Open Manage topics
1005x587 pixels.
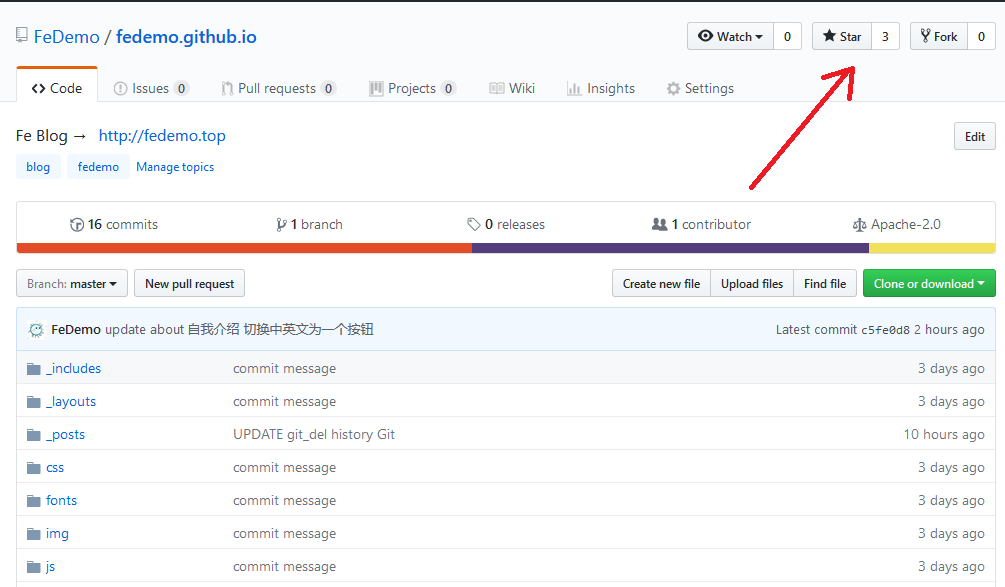pyautogui.click(x=175, y=167)
